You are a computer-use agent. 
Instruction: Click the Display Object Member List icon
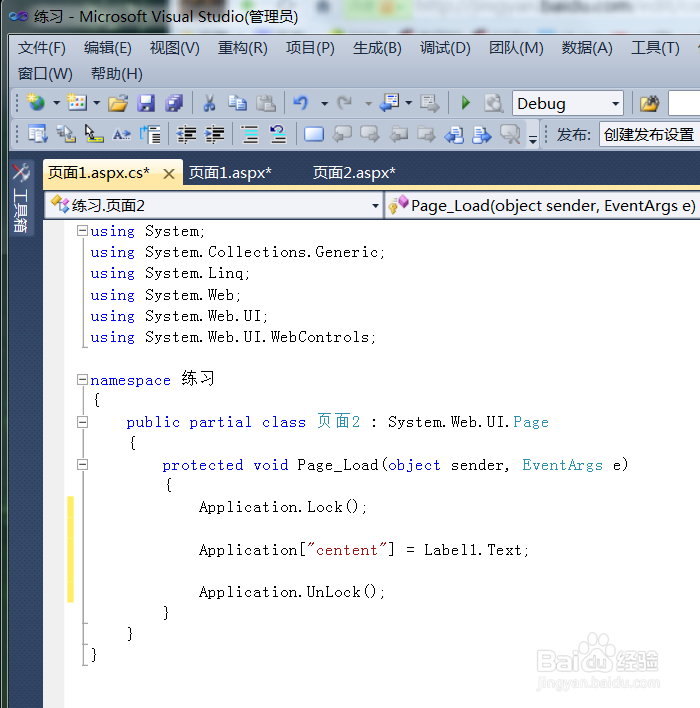[37, 134]
